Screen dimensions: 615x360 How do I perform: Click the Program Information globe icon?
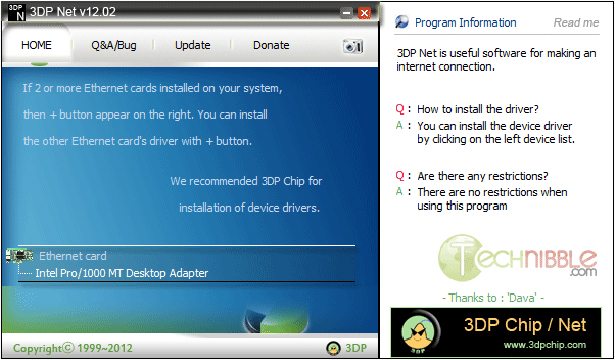click(402, 22)
